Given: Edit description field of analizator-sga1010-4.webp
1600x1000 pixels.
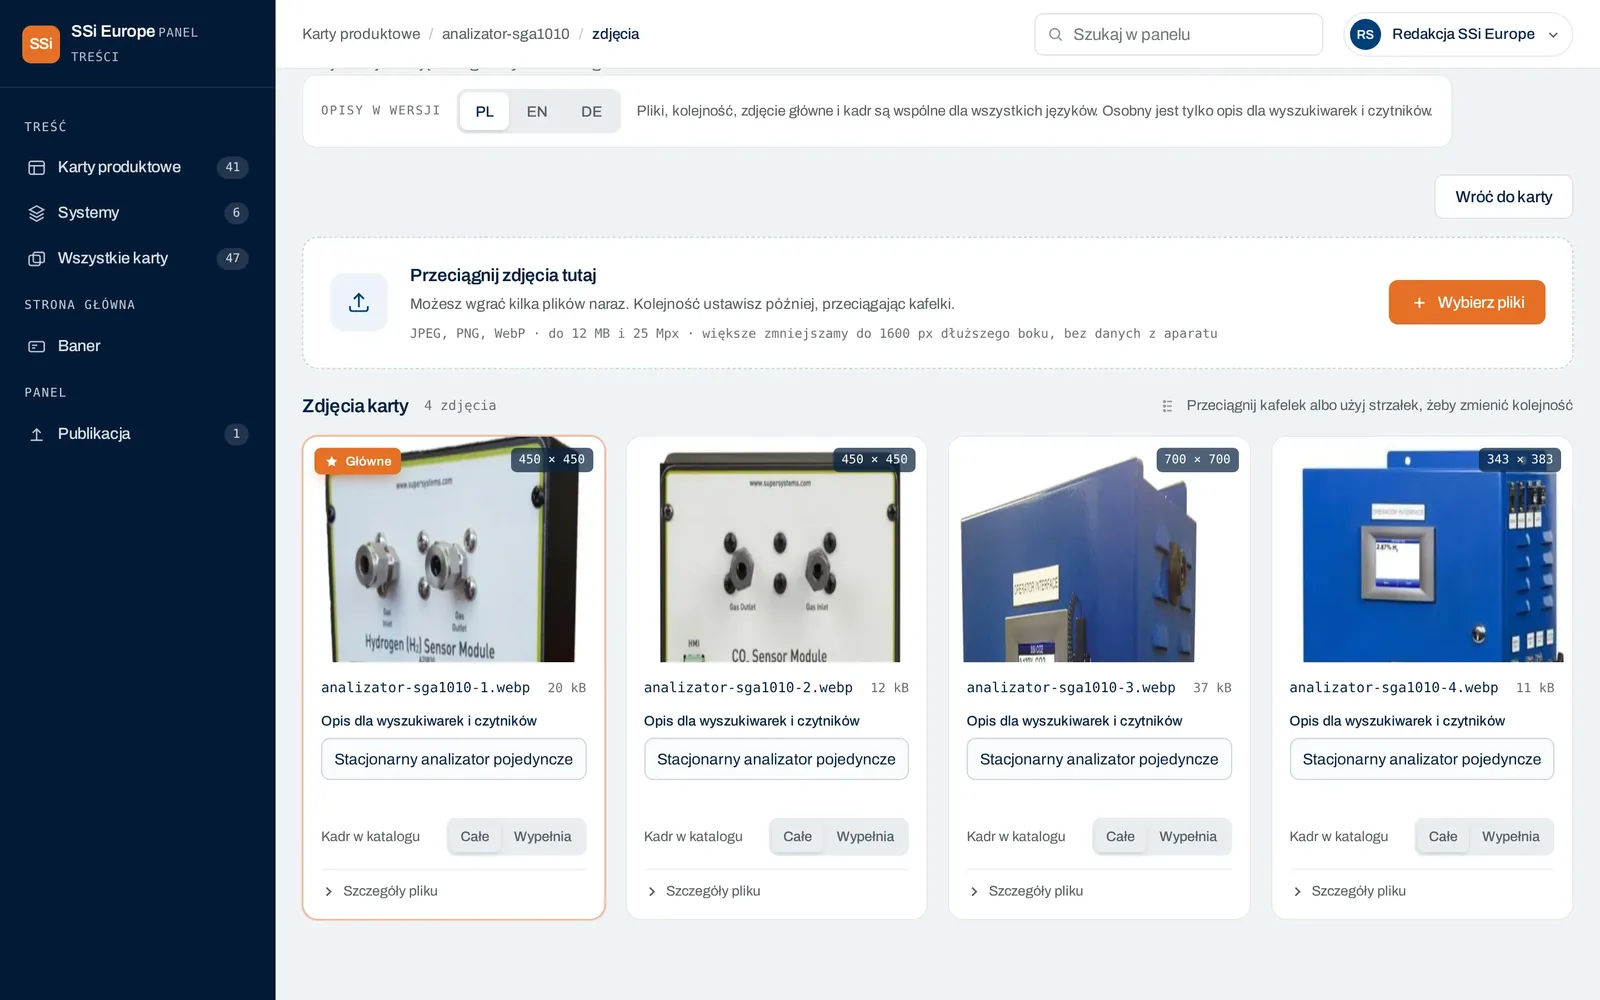Looking at the screenshot, I should tap(1421, 759).
